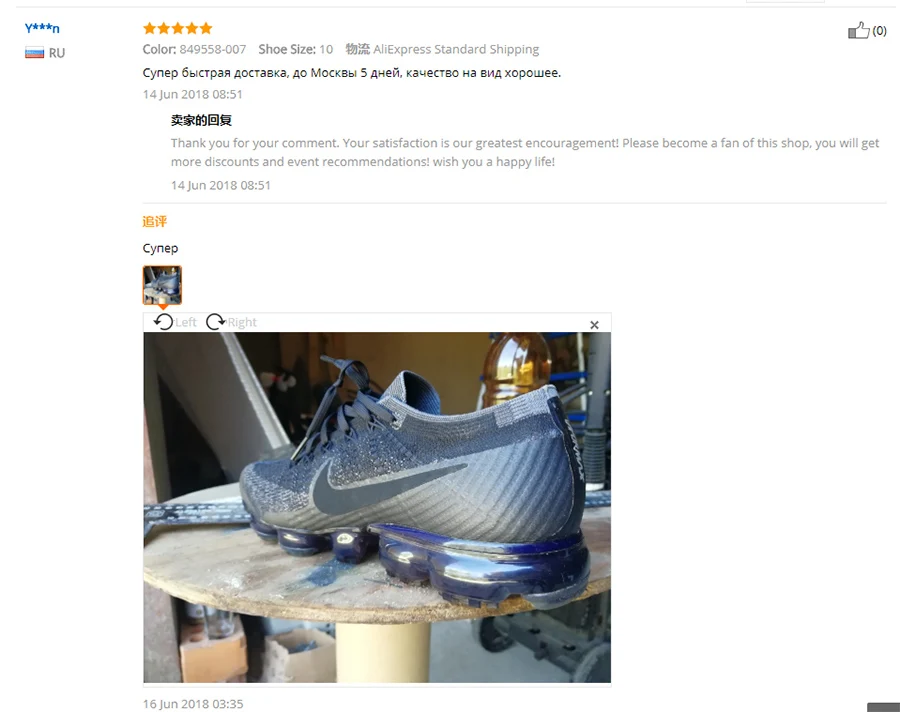Open reviewer profile Y***n

click(42, 28)
